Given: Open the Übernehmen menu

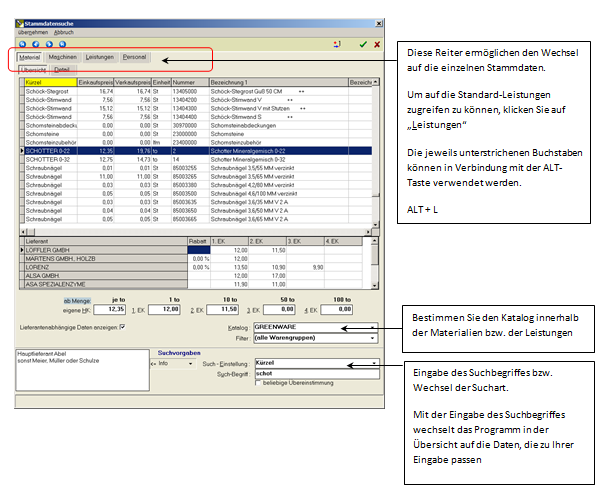Looking at the screenshot, I should (33, 32).
